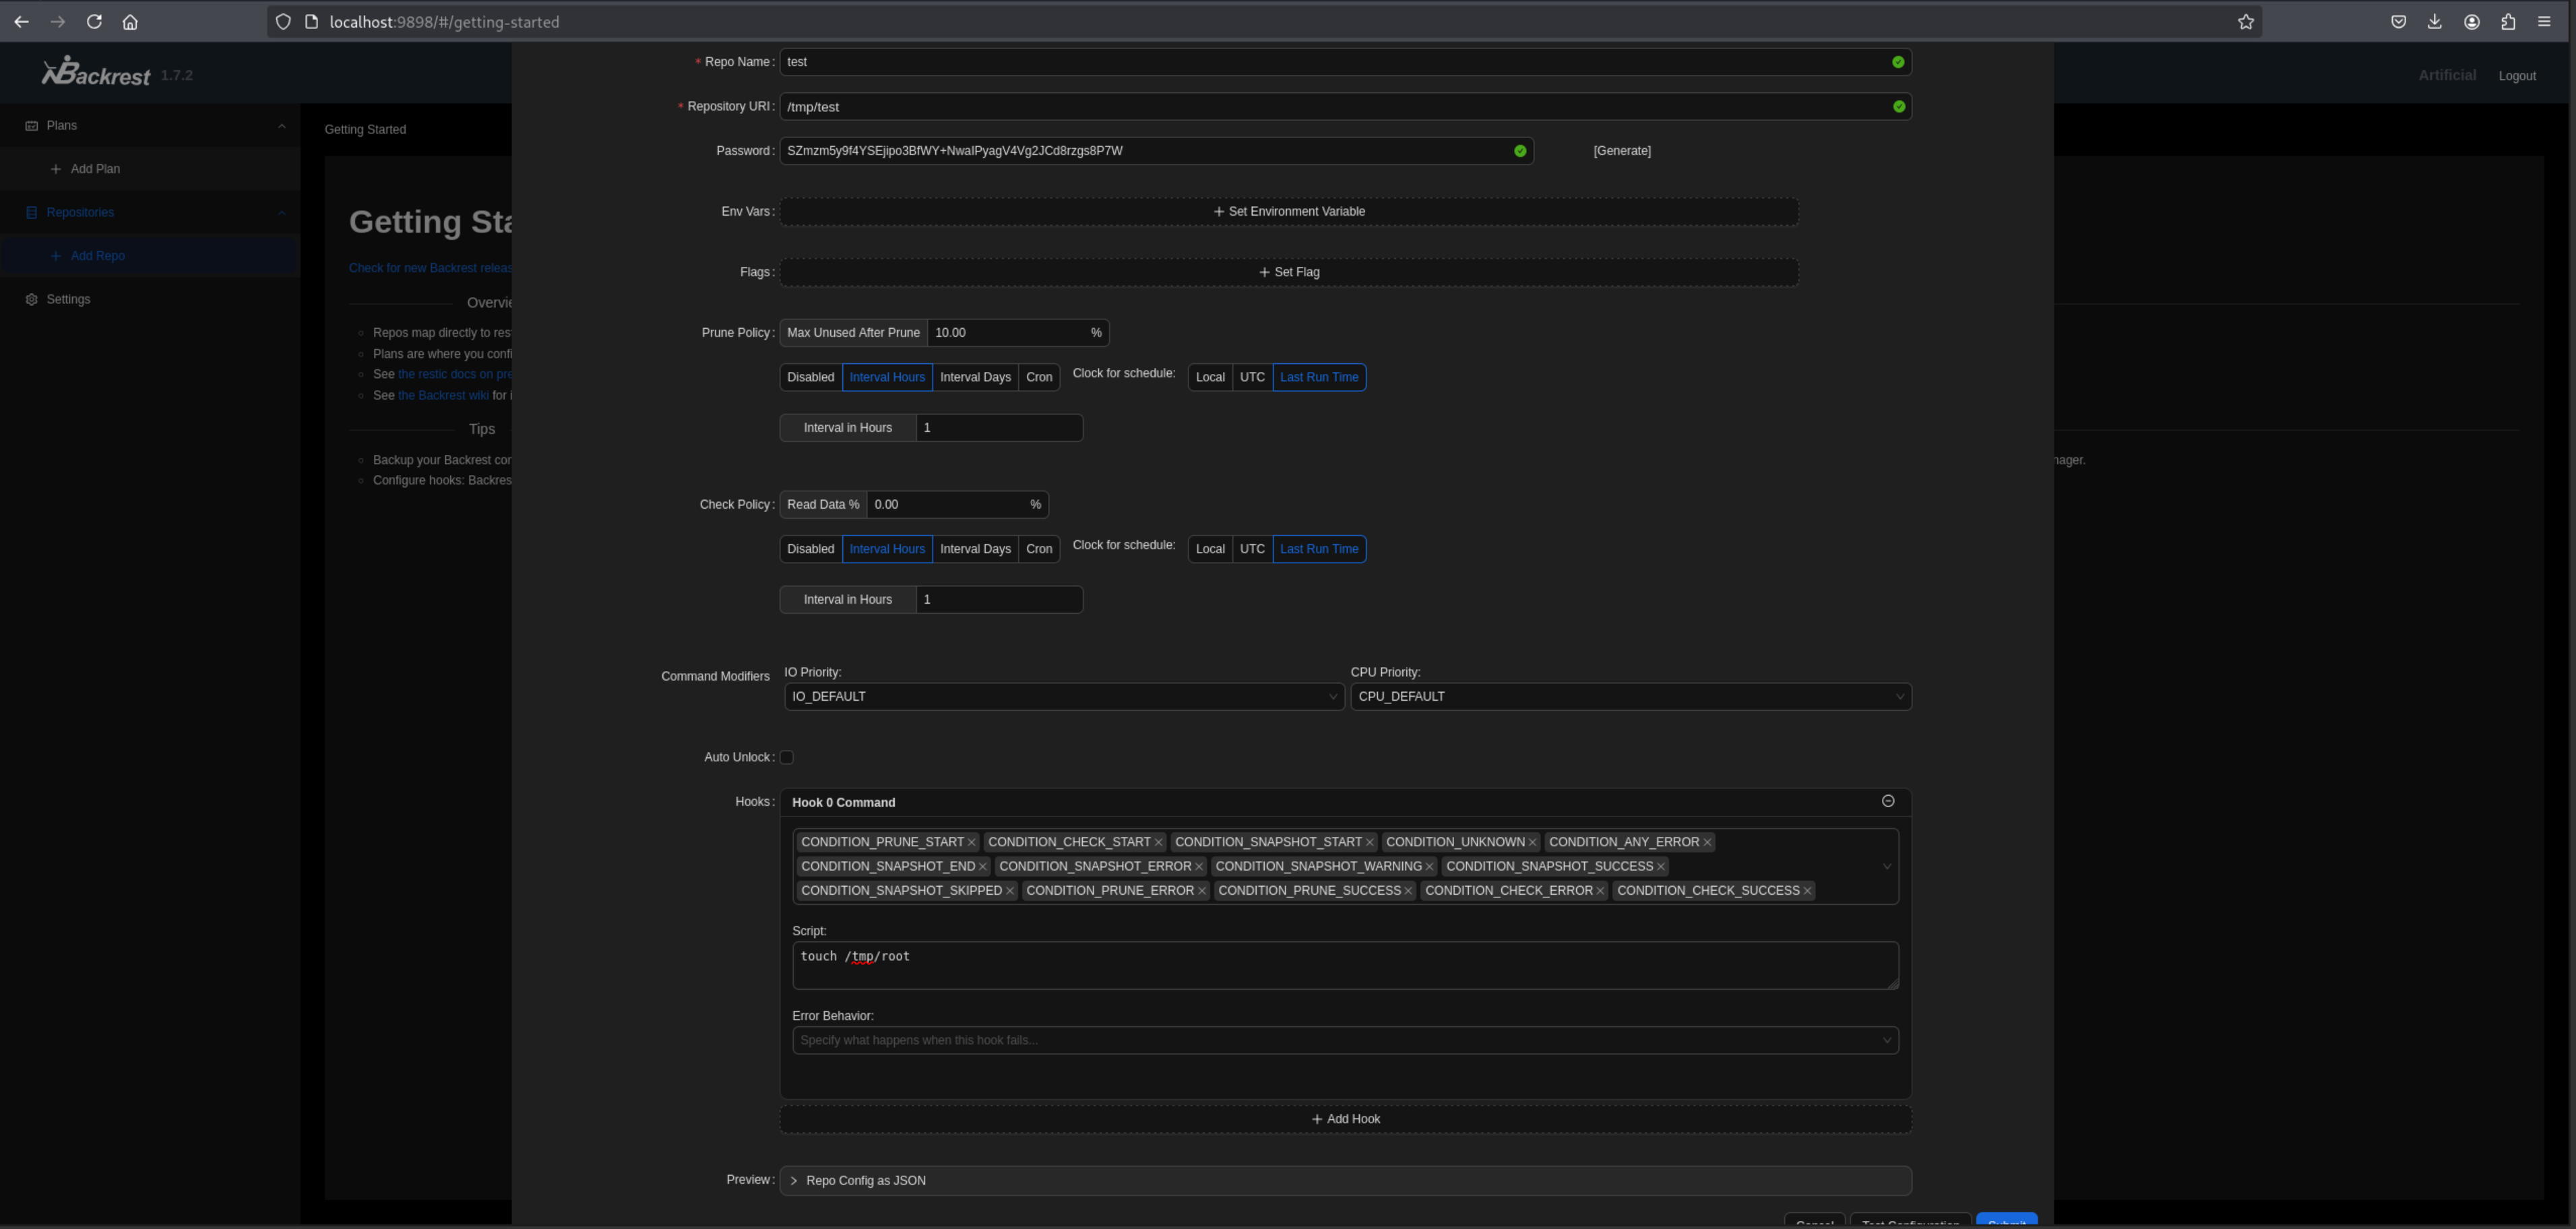2576x1229 pixels.
Task: Remove the Hook 0 Command via minus icon
Action: [x=1887, y=801]
